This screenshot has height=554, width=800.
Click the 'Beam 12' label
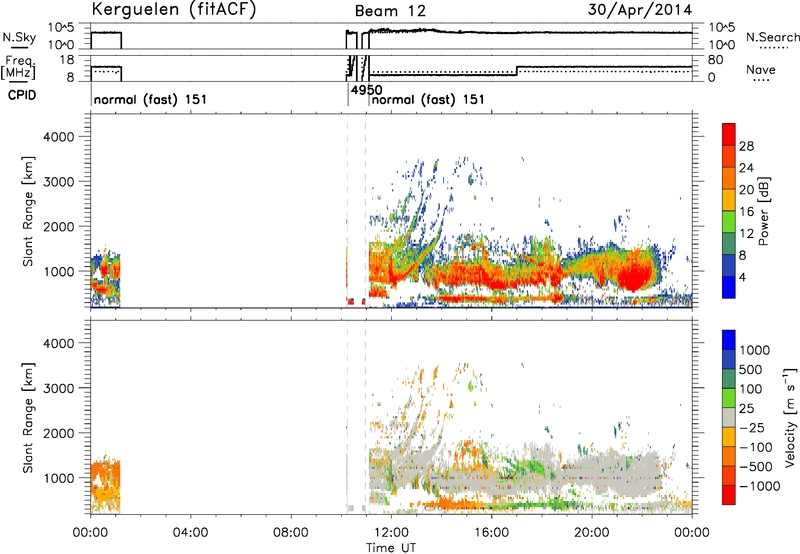click(x=390, y=11)
